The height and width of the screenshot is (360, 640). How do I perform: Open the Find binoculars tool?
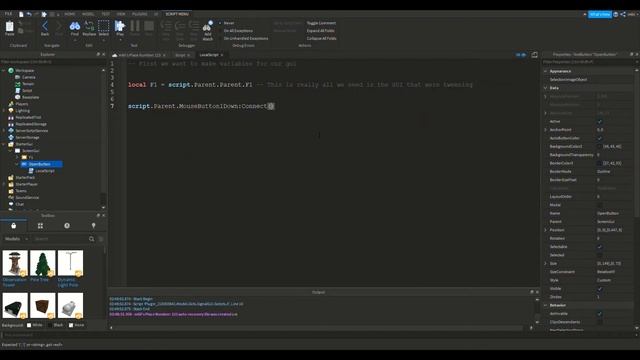click(75, 27)
